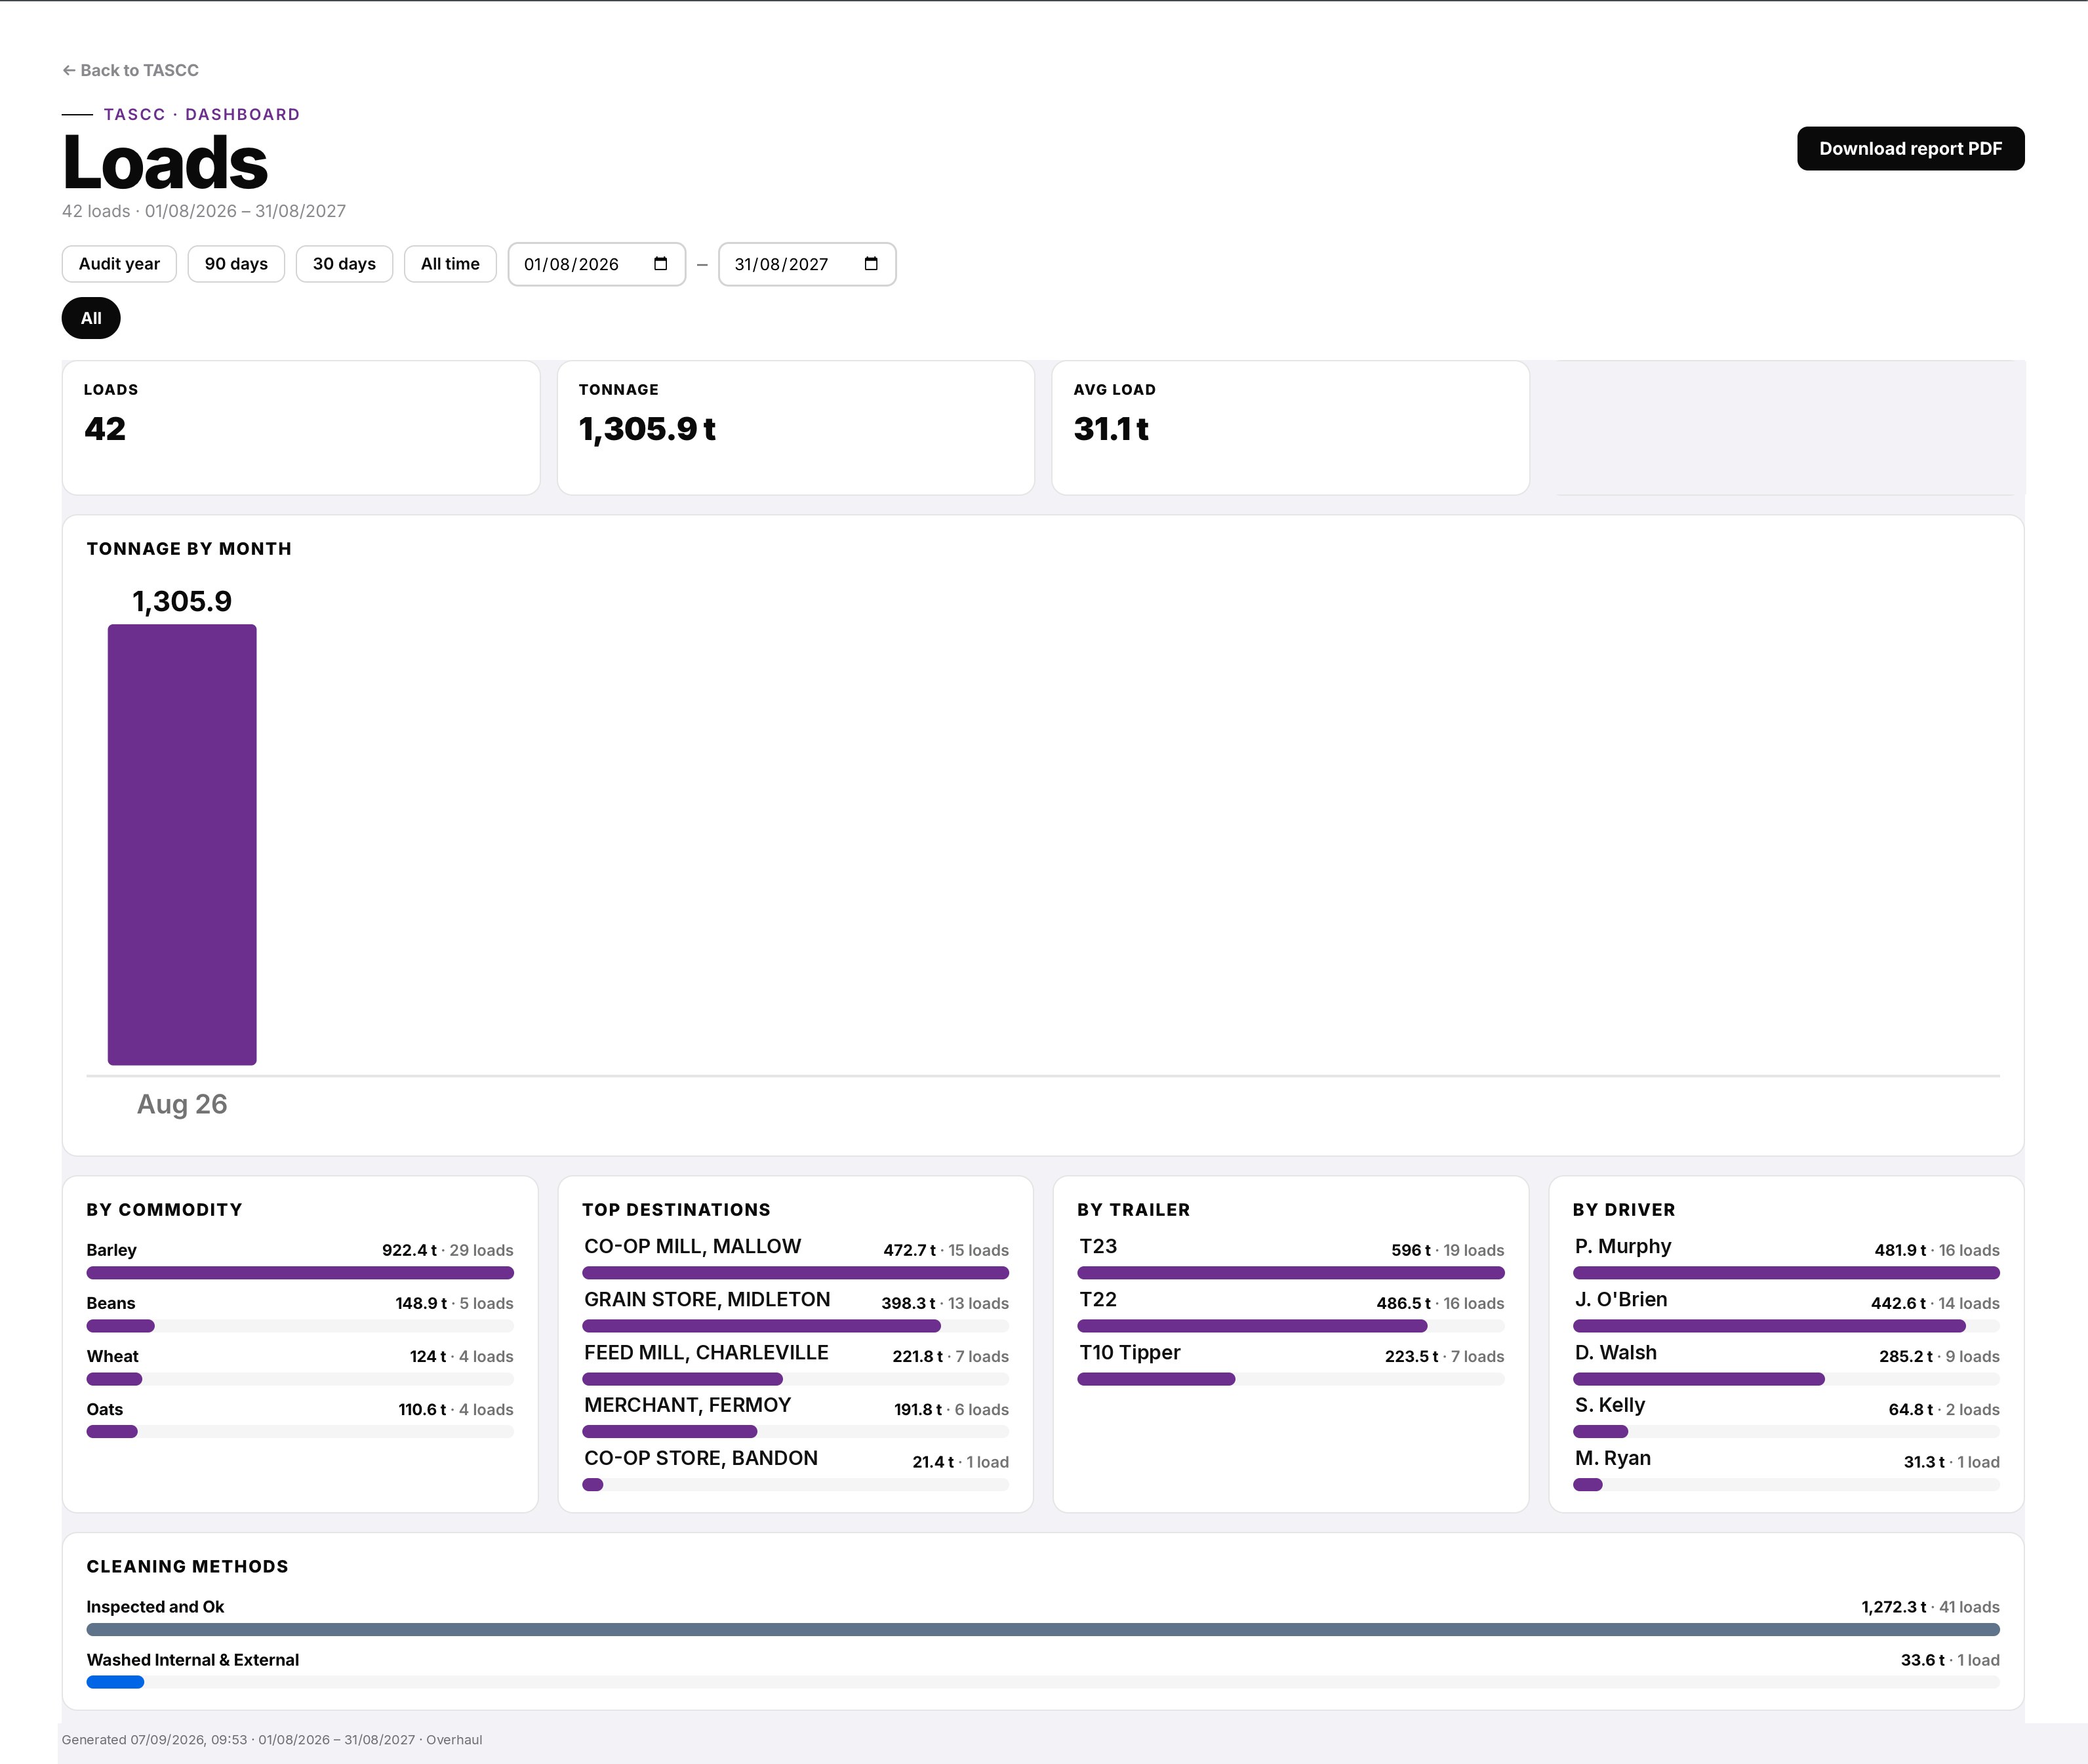Click the Beans commodity progress bar
The width and height of the screenshot is (2088, 1764).
coord(300,1326)
